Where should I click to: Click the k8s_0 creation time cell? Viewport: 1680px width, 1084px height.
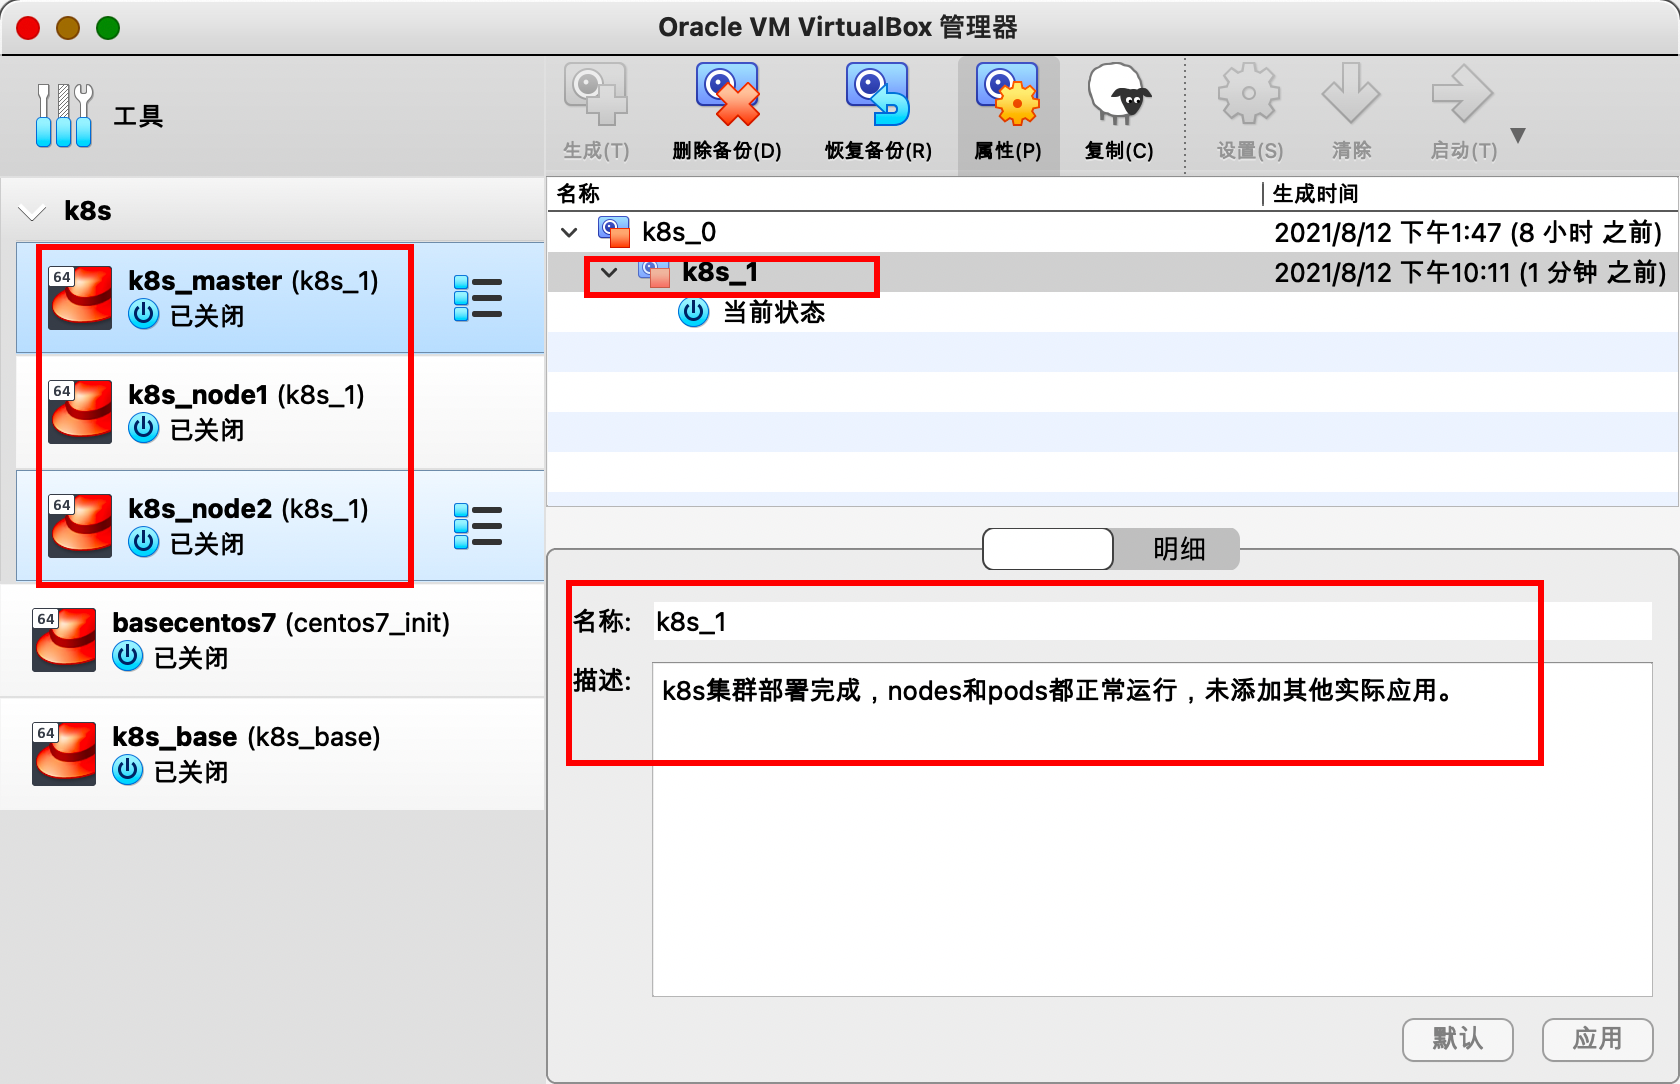click(x=1468, y=232)
